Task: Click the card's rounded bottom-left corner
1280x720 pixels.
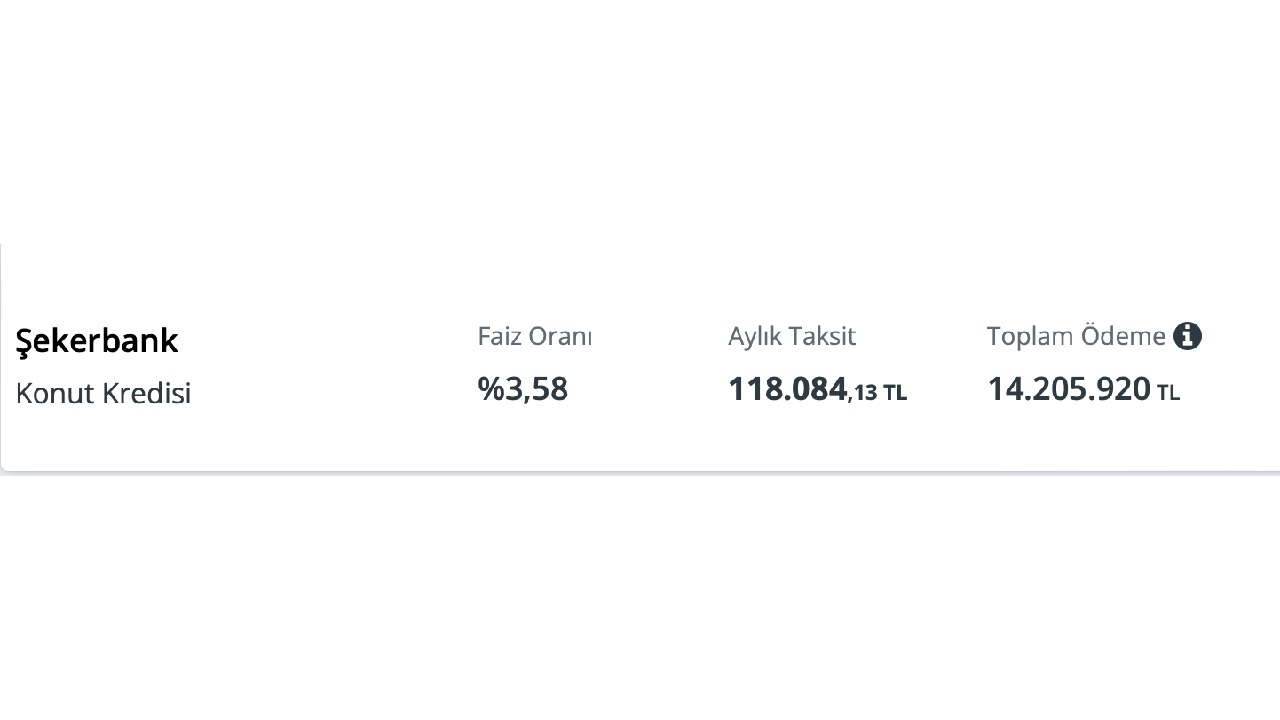Action: [x=6, y=465]
